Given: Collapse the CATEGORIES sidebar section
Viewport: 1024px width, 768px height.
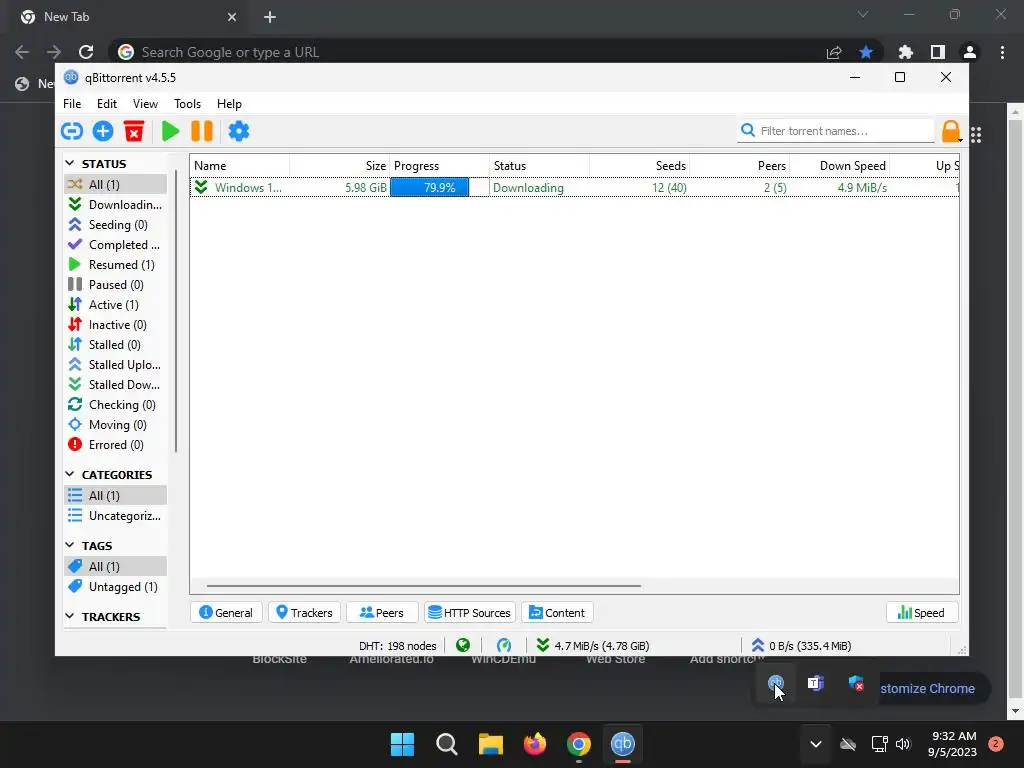Looking at the screenshot, I should (70, 474).
